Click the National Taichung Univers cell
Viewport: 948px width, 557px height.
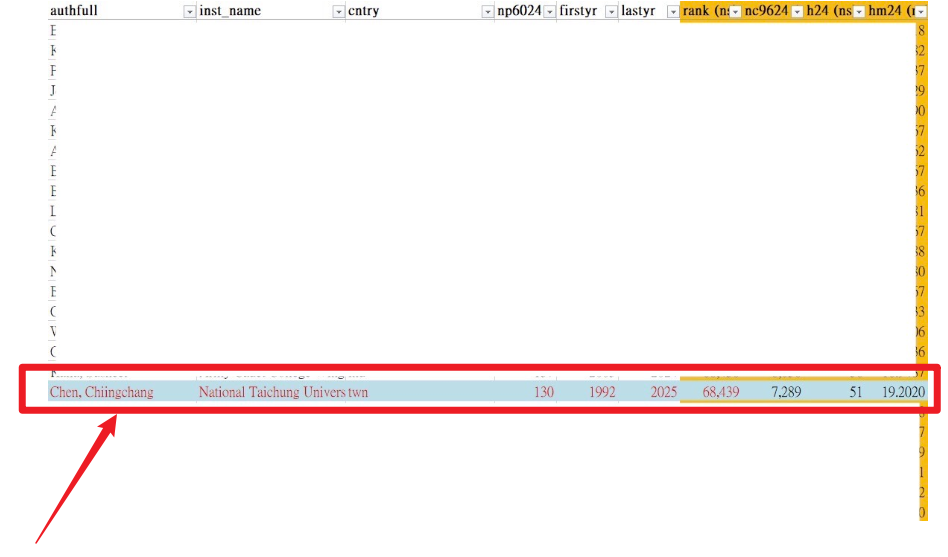click(271, 392)
